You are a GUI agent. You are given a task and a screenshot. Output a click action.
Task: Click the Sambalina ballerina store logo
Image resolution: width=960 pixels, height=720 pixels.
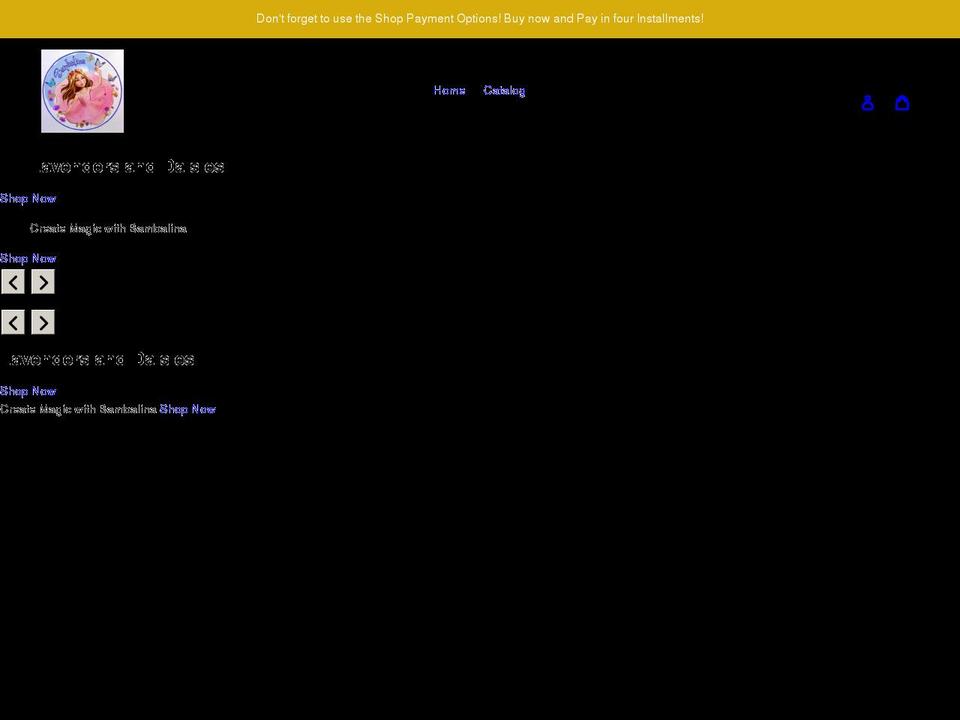[82, 90]
